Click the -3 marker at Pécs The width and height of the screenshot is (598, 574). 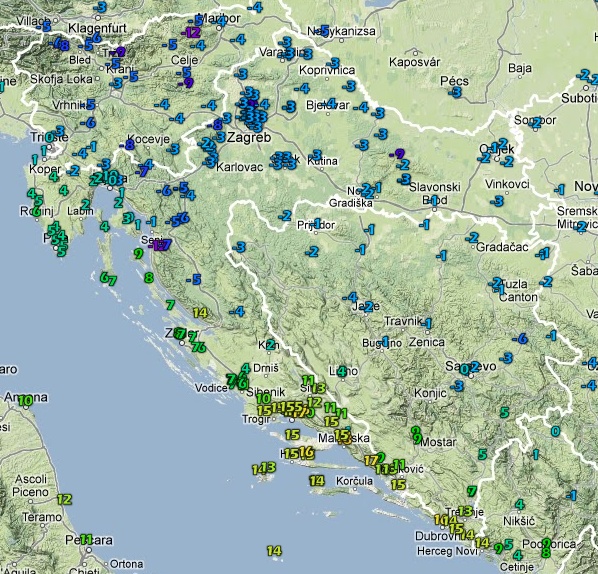tap(455, 92)
